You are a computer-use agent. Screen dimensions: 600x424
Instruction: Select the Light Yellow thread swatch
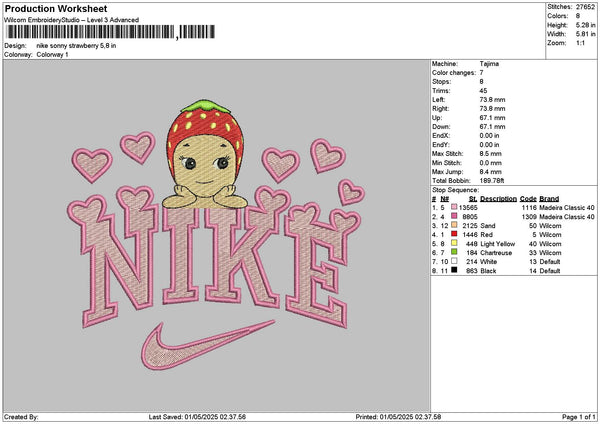[x=453, y=244]
